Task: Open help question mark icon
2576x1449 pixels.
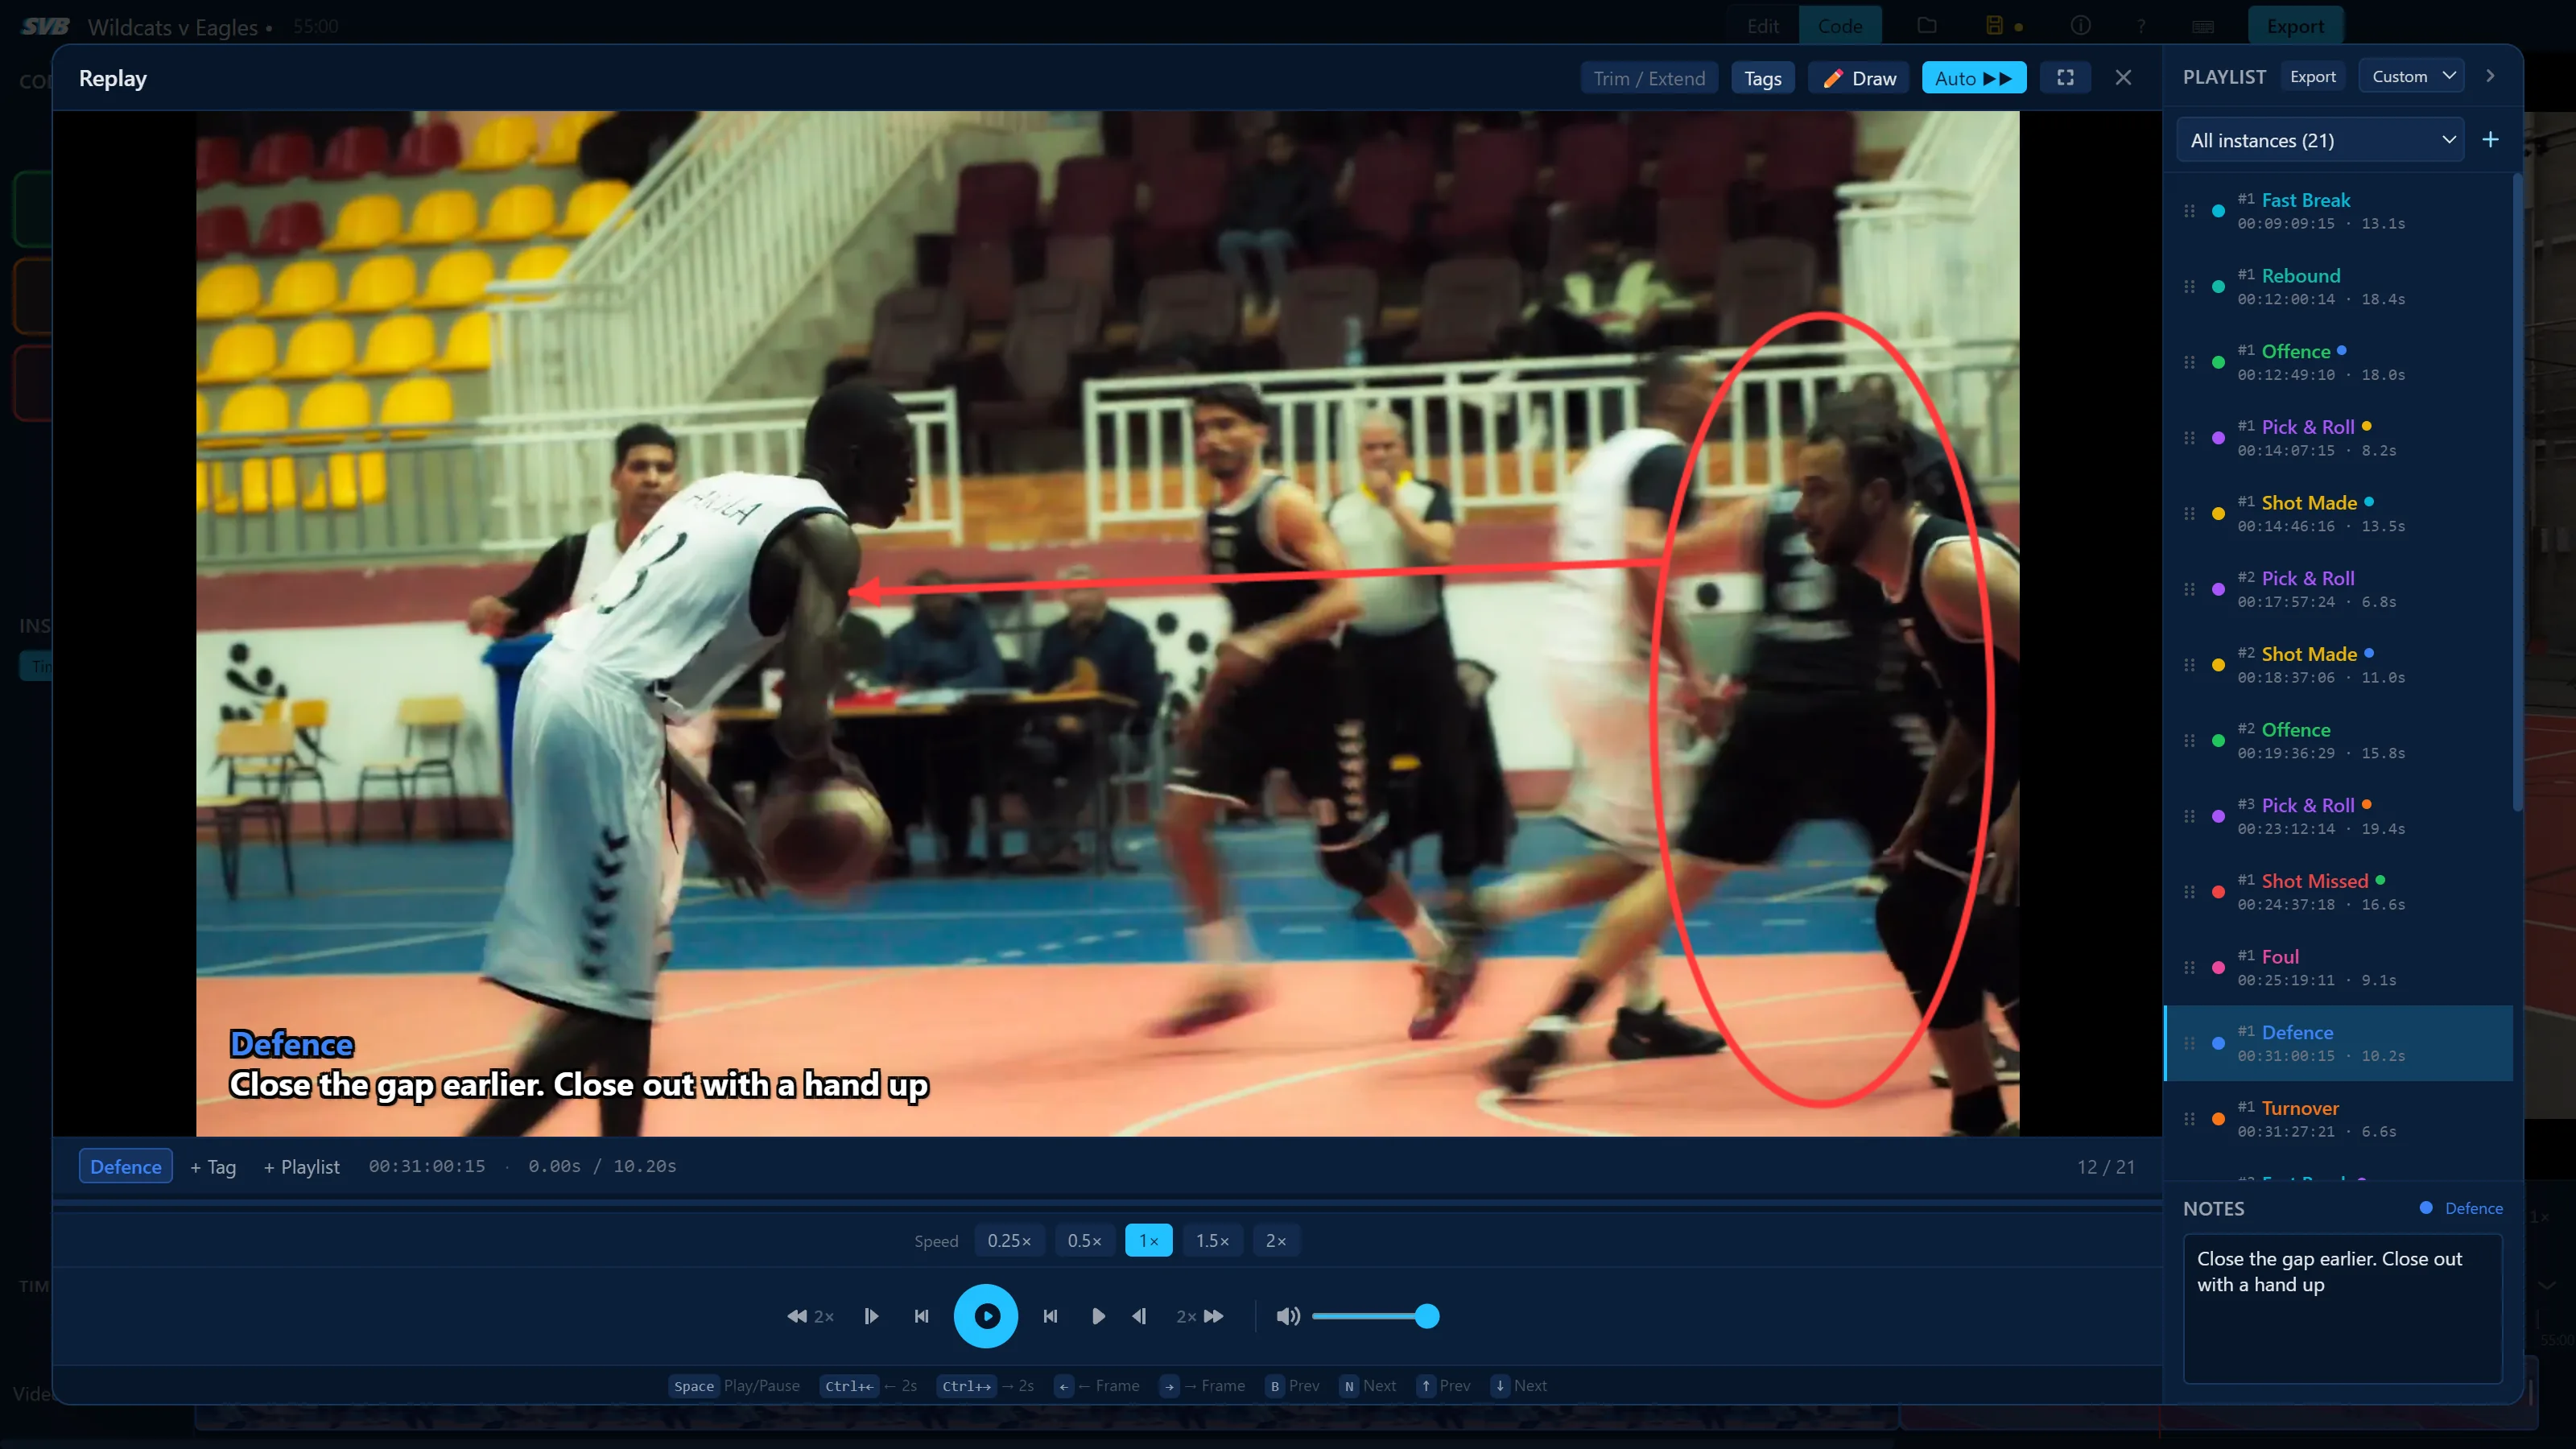Action: click(x=2141, y=26)
